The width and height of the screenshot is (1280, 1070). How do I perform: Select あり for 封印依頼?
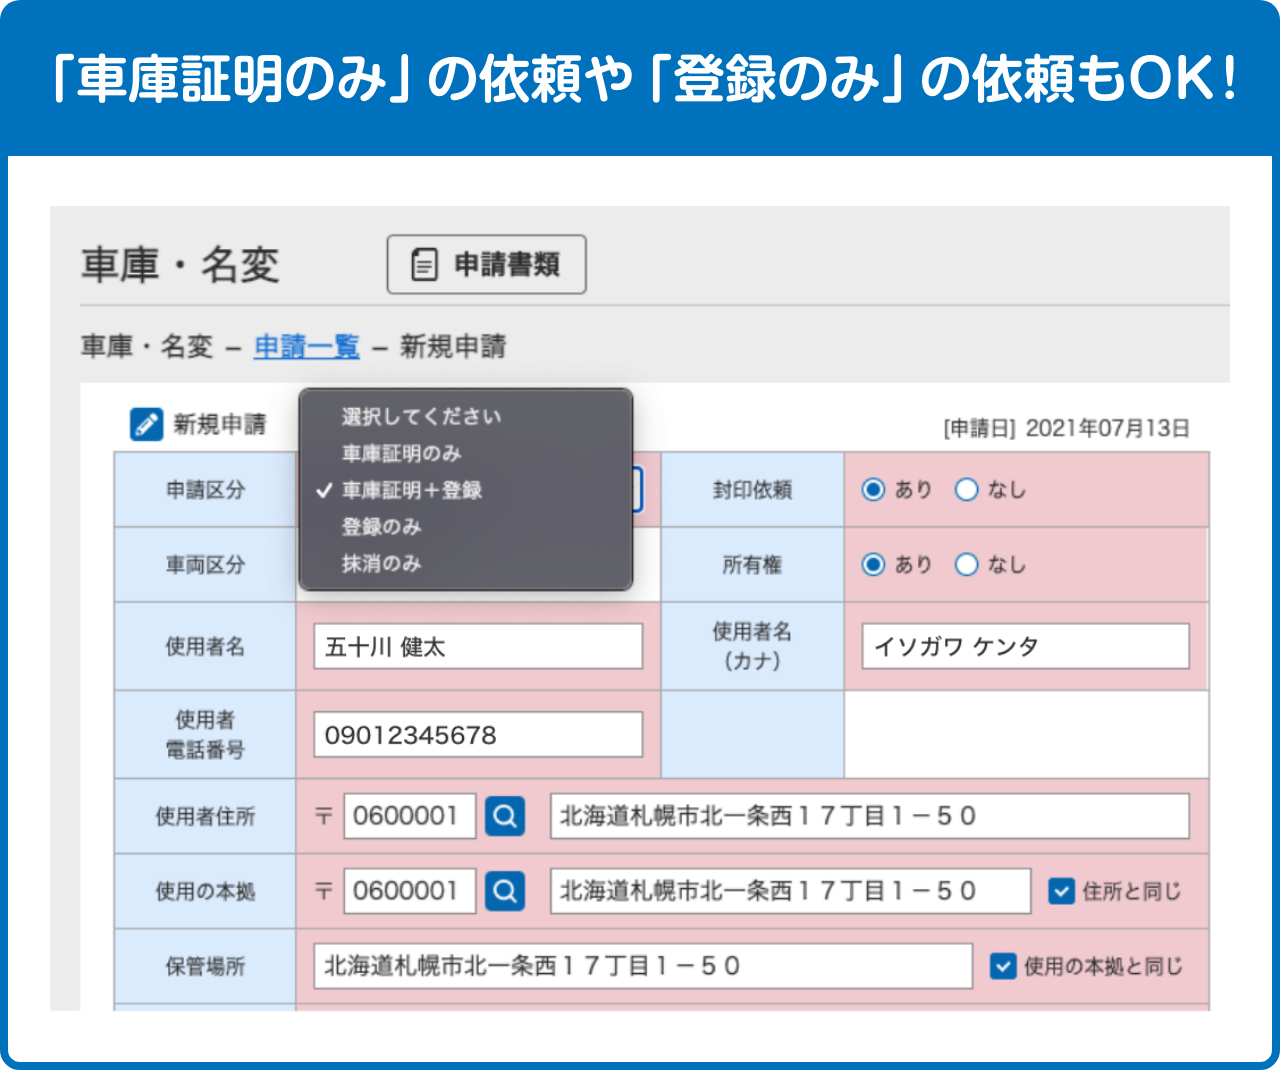[x=873, y=490]
